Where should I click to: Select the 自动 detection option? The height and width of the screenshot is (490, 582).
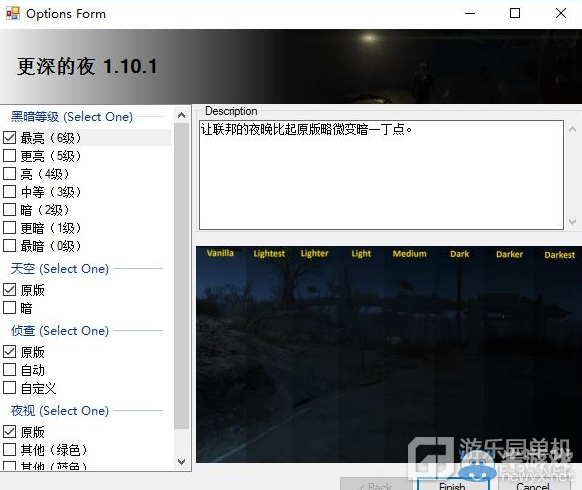point(9,370)
